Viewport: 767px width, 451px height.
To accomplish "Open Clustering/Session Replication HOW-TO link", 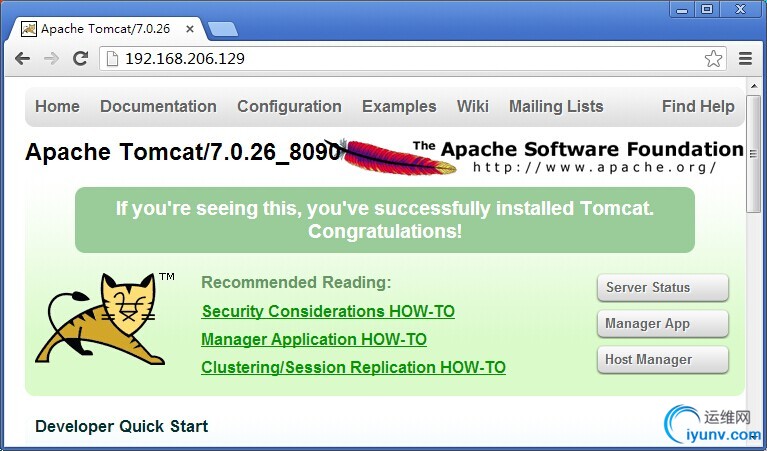I will (x=353, y=367).
